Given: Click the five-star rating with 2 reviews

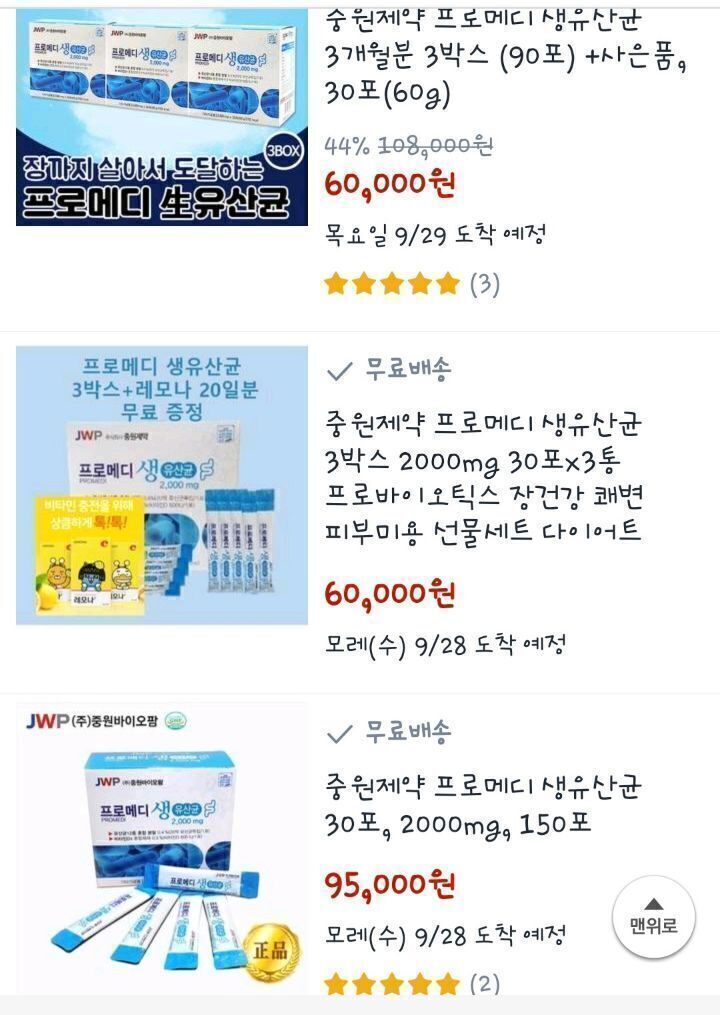Looking at the screenshot, I should 392,985.
